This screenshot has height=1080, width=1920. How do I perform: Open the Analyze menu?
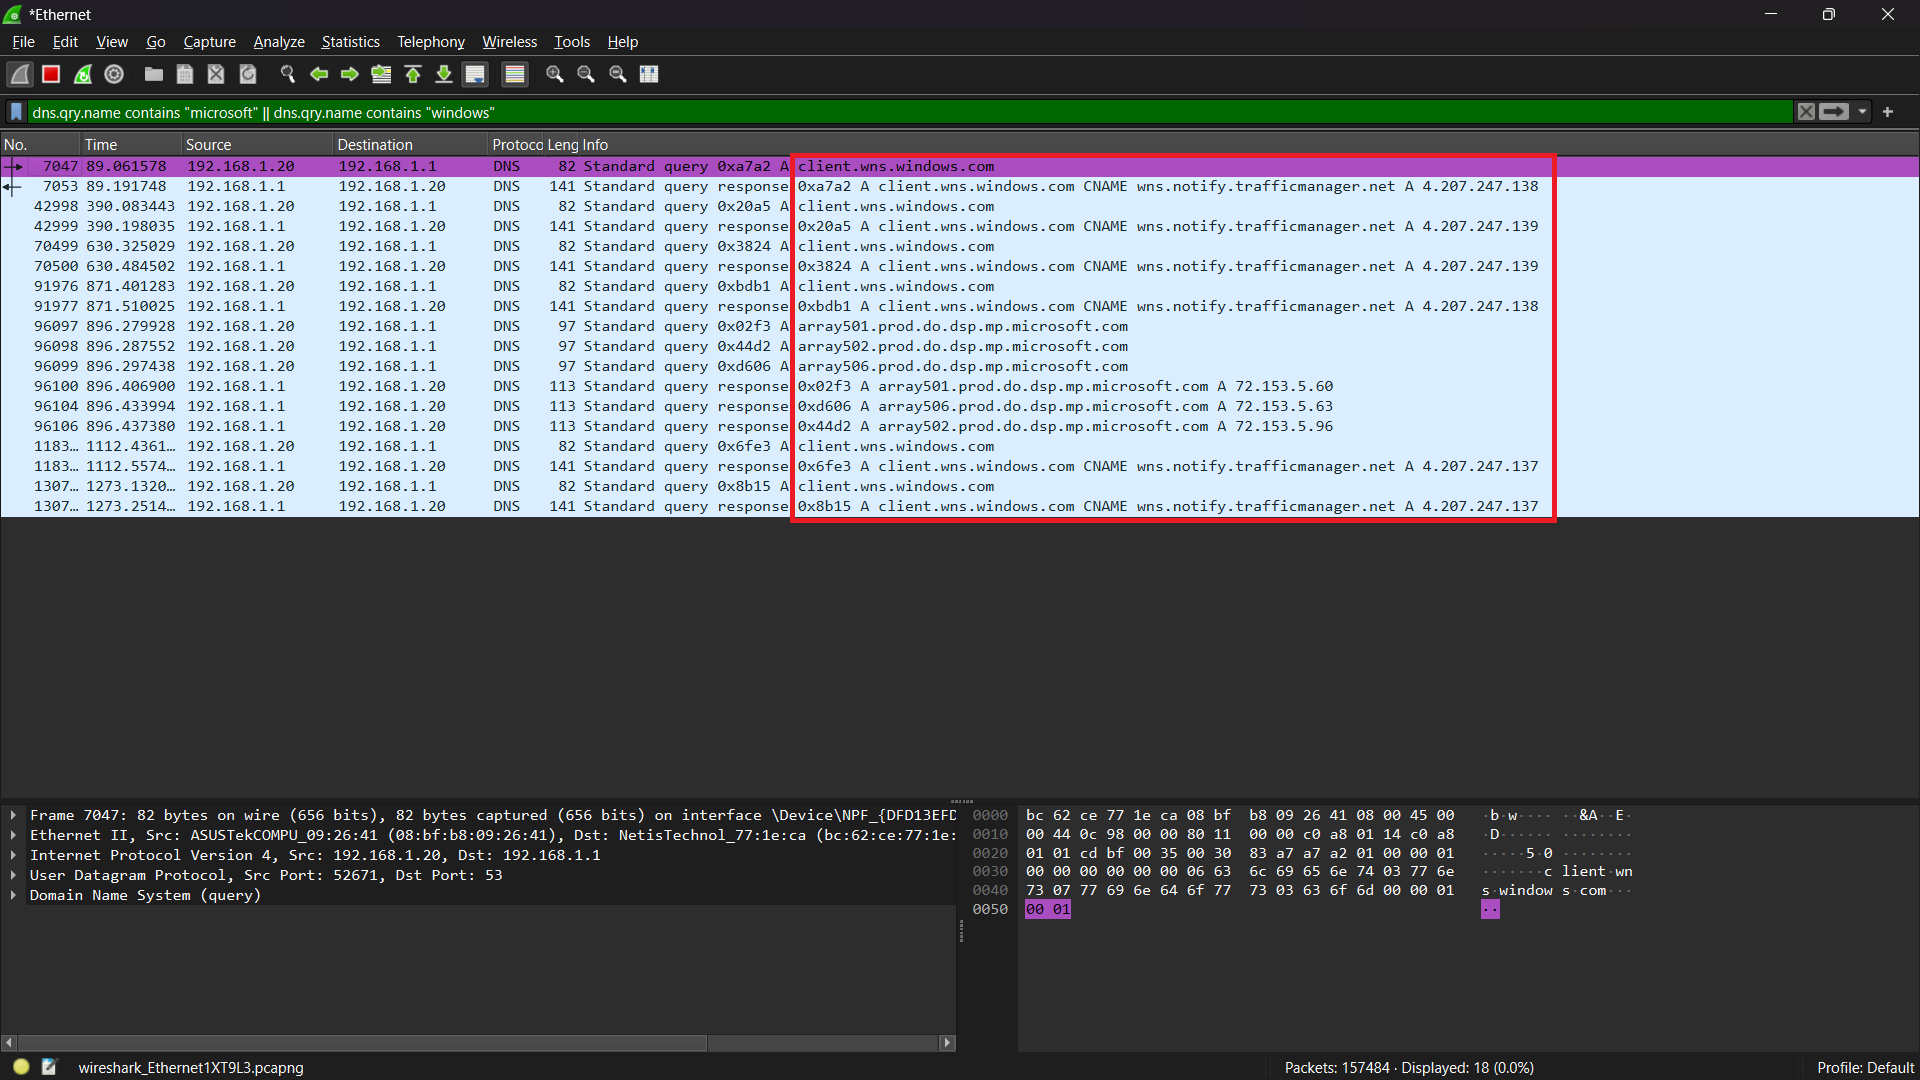[278, 42]
